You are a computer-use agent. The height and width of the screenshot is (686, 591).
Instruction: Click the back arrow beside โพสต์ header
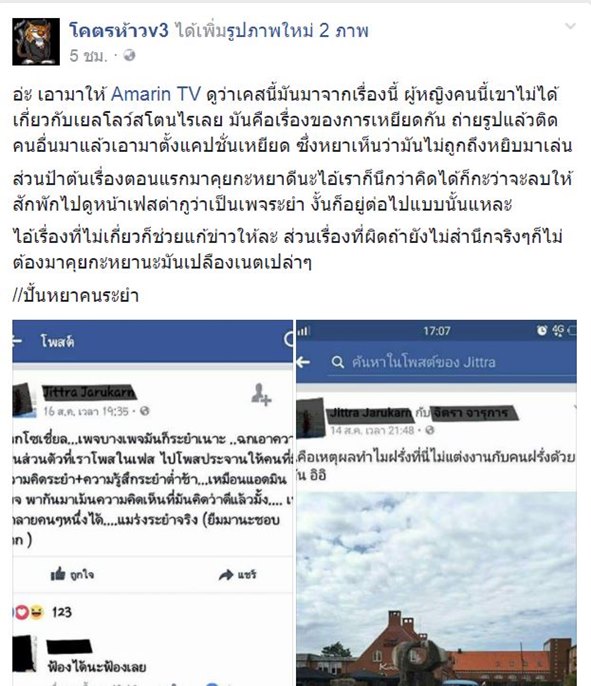[x=17, y=341]
